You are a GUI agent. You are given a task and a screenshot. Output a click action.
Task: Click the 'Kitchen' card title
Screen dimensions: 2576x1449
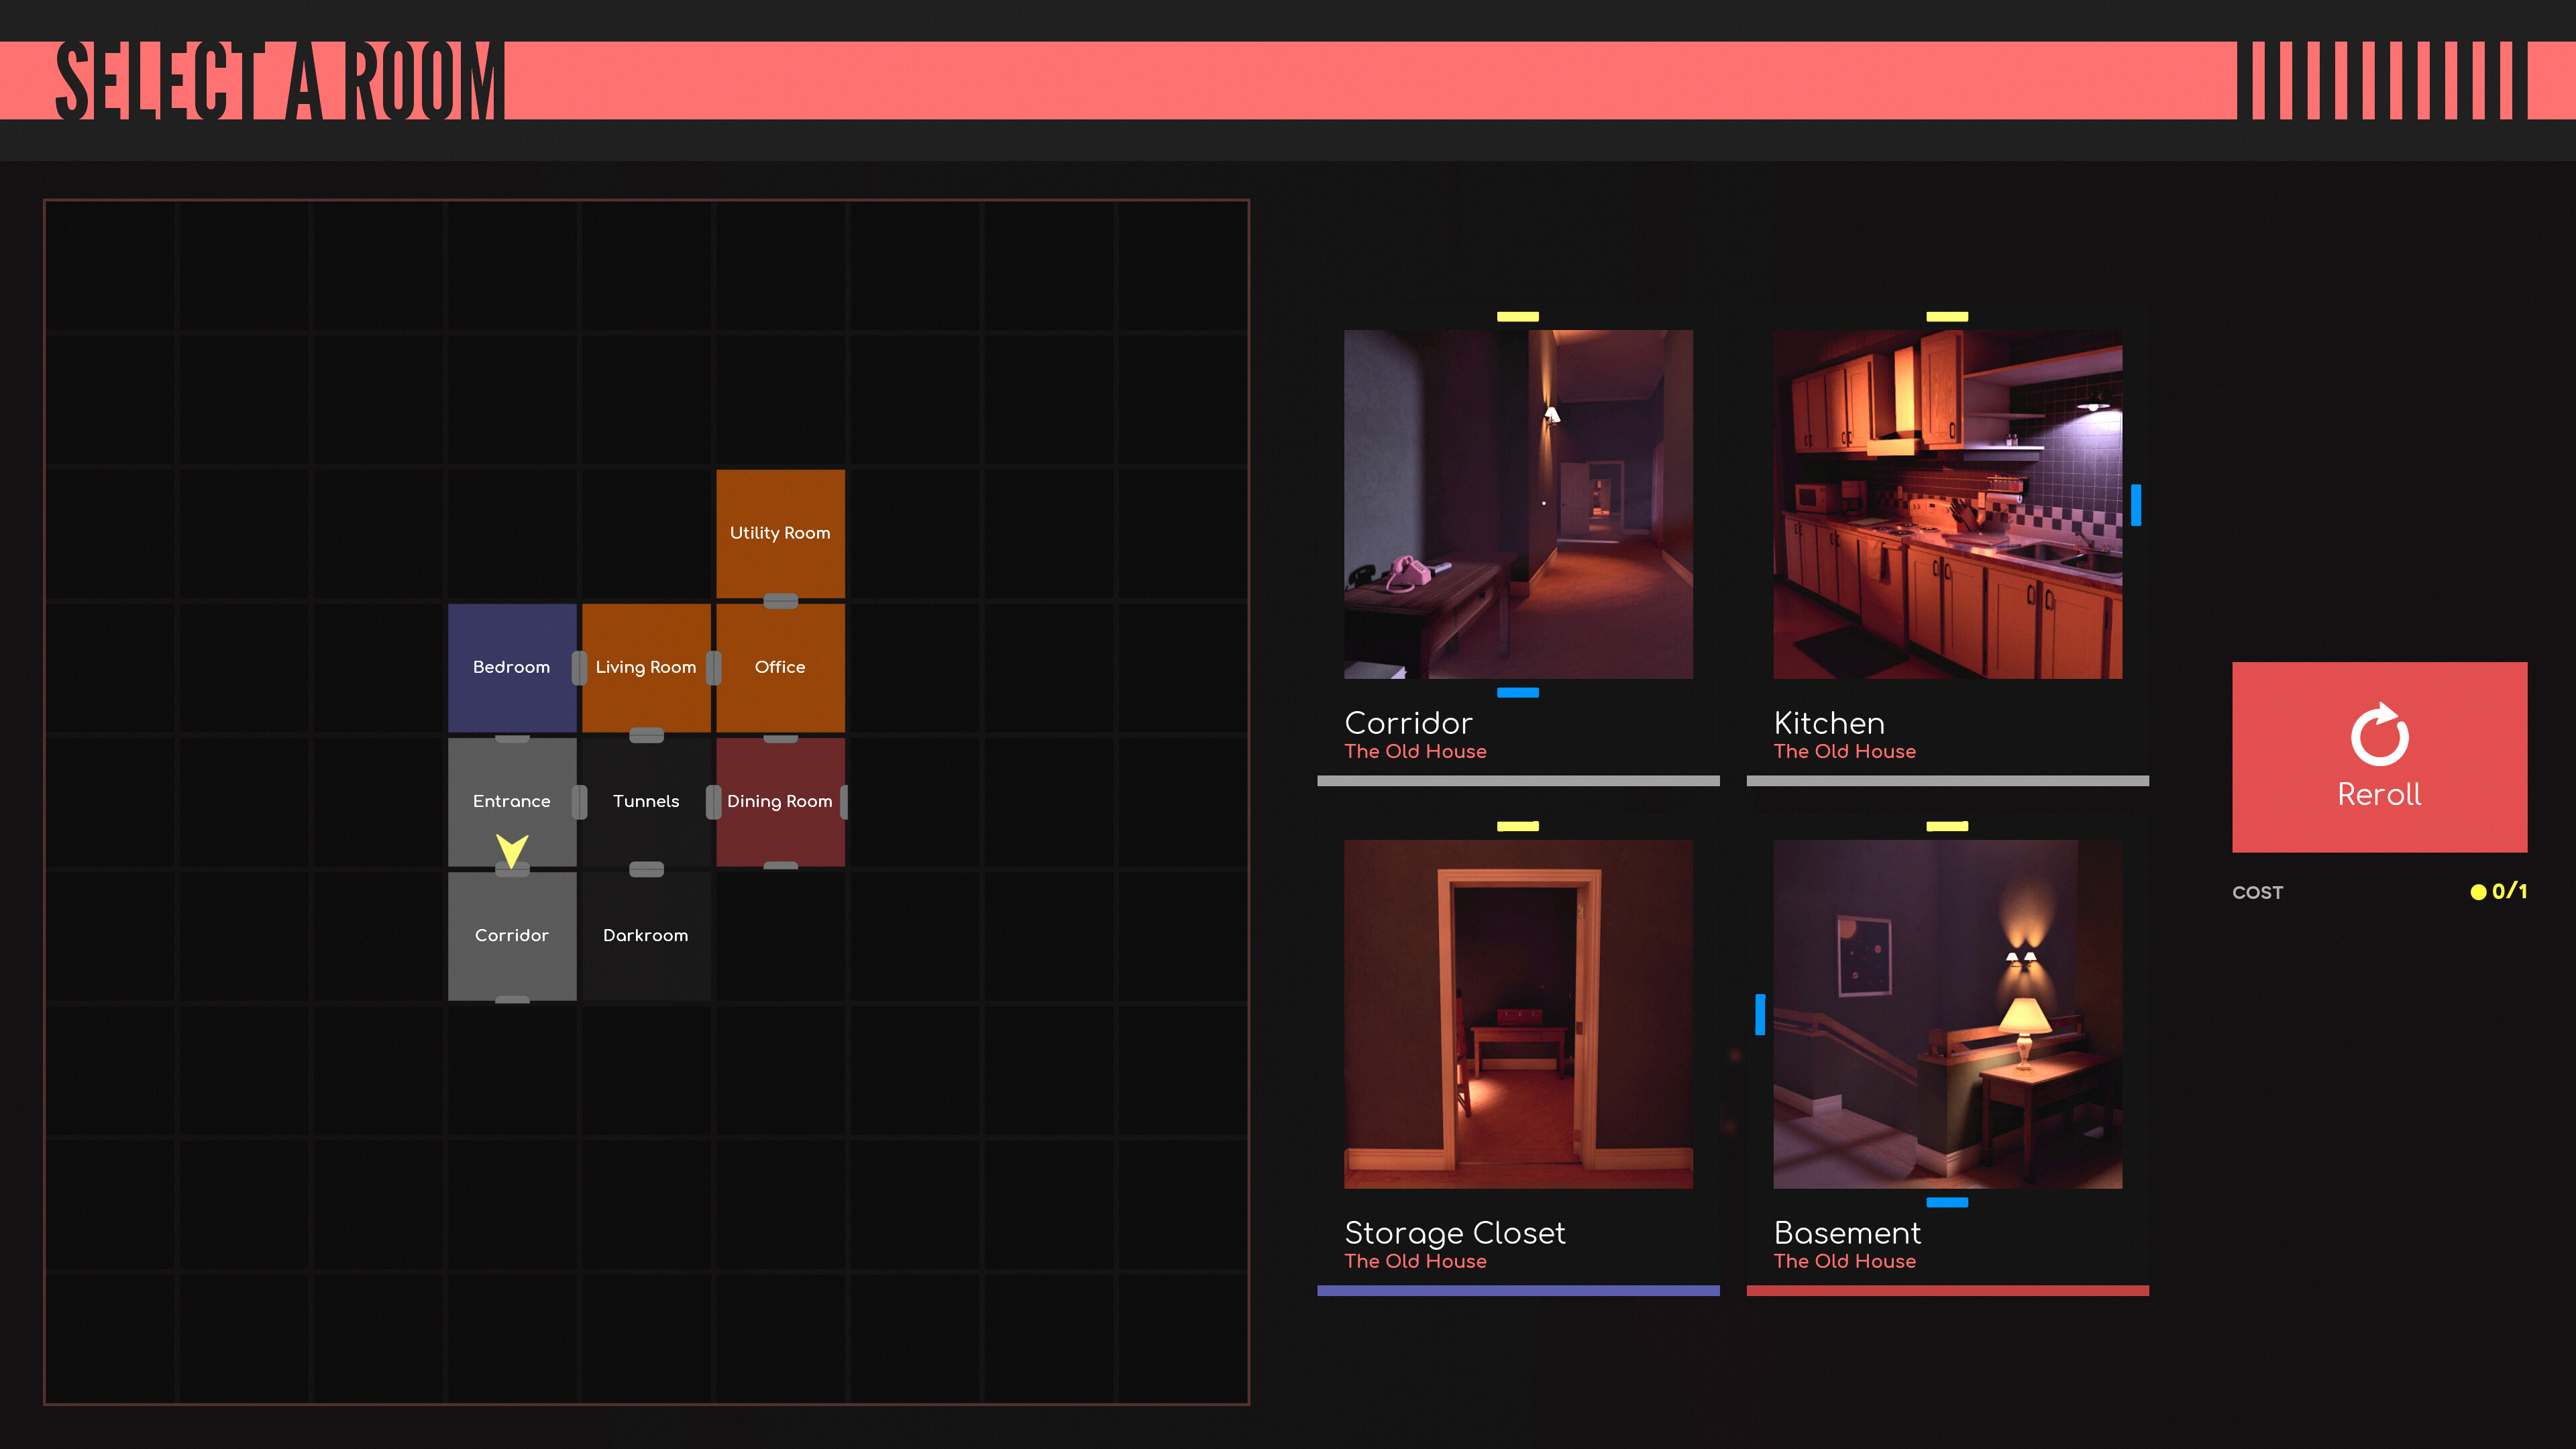click(x=1829, y=723)
